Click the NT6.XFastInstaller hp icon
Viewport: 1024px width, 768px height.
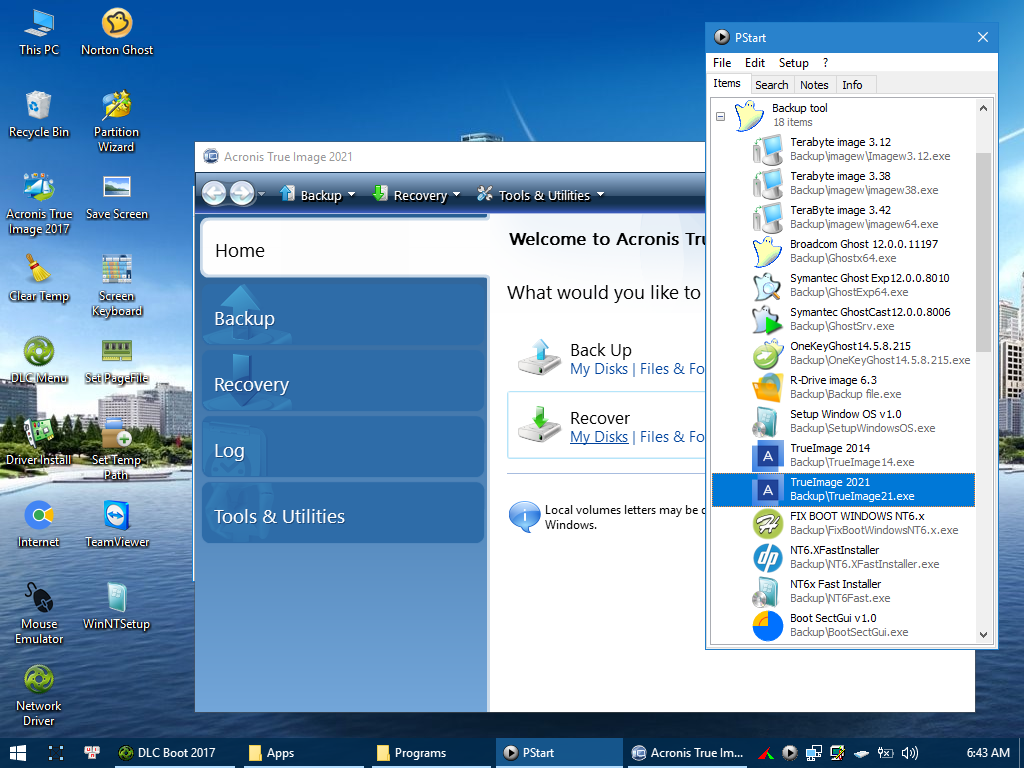(767, 557)
